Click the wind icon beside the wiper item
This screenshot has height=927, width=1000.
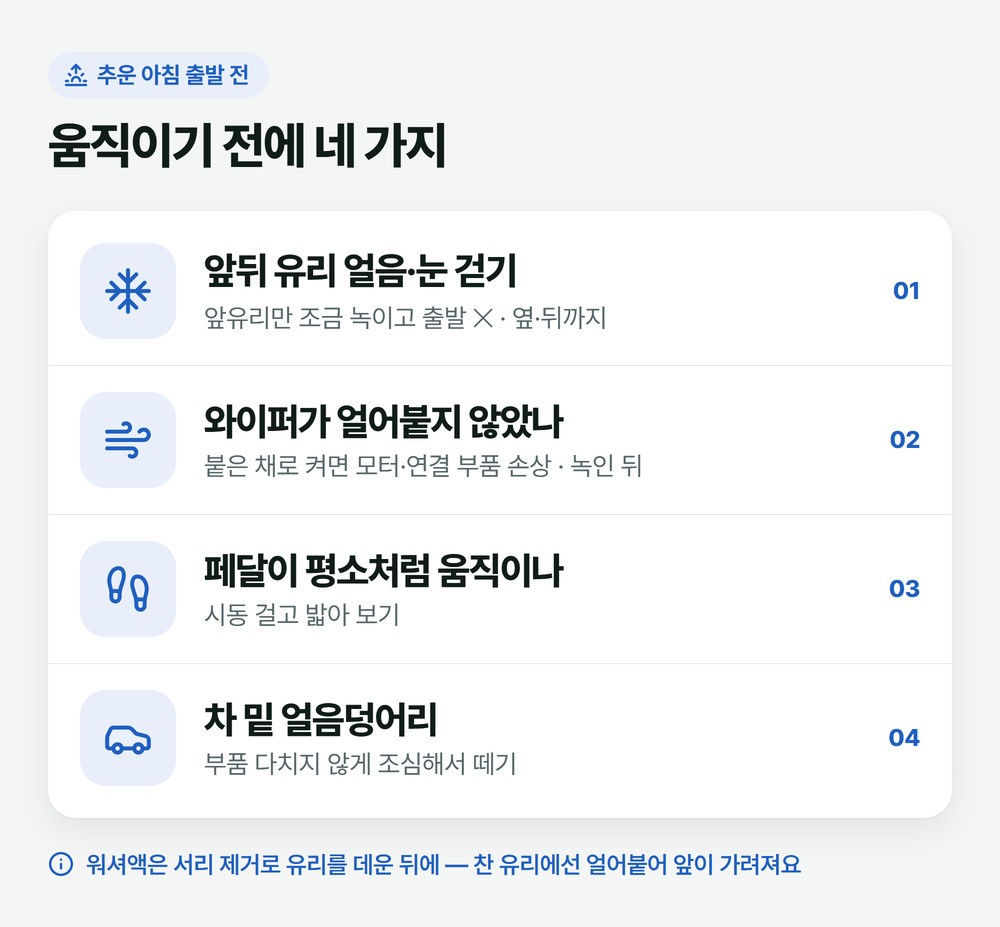click(x=128, y=440)
